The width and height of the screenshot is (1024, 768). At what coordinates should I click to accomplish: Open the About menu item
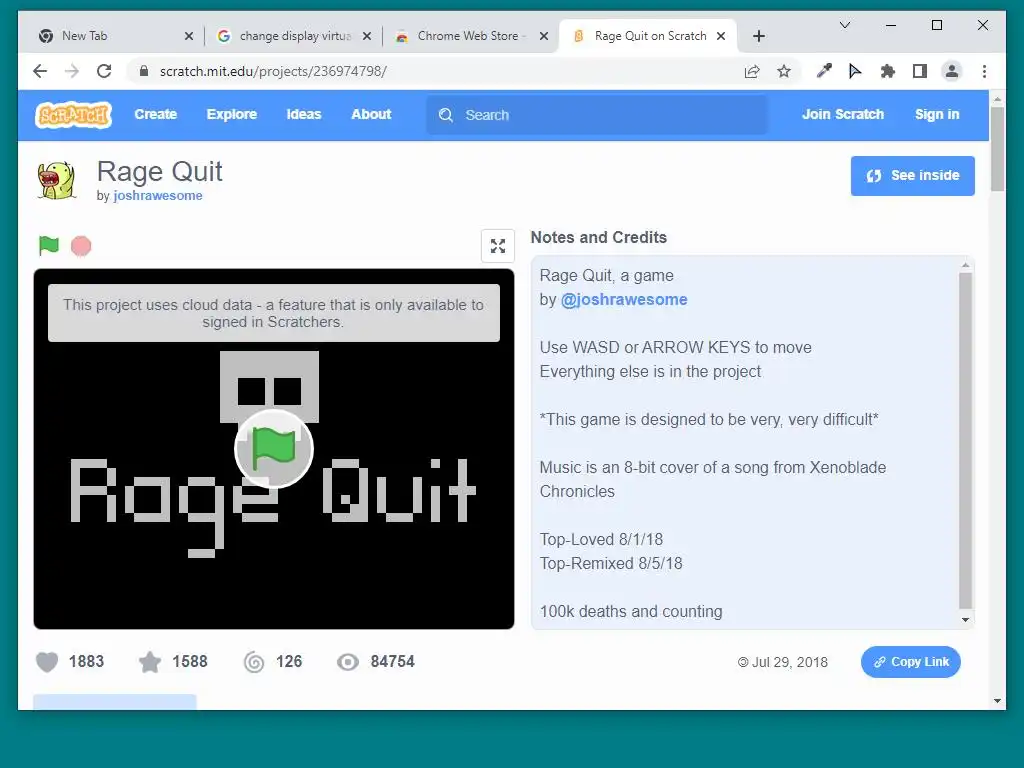click(x=371, y=114)
